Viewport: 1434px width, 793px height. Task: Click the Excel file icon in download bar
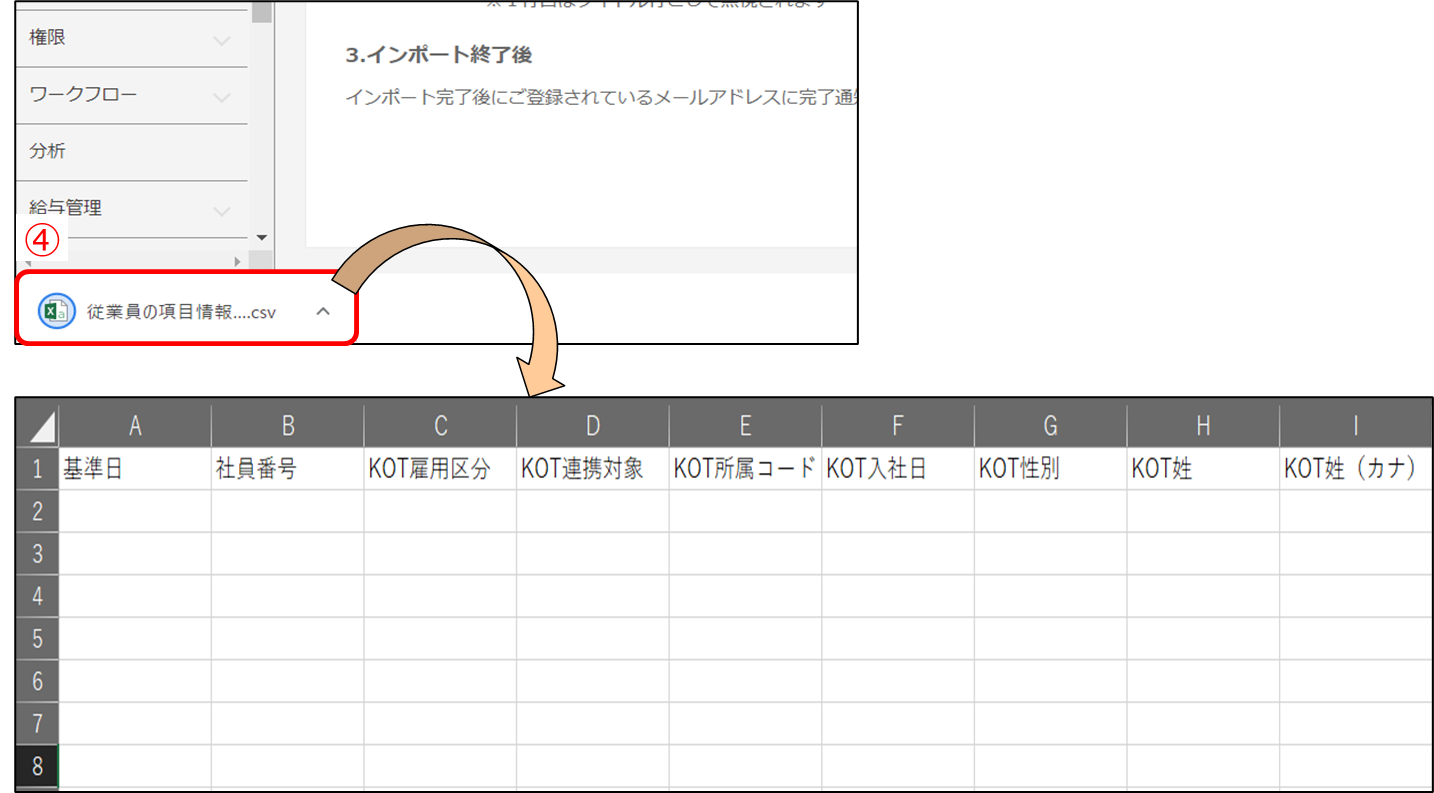pyautogui.click(x=56, y=312)
